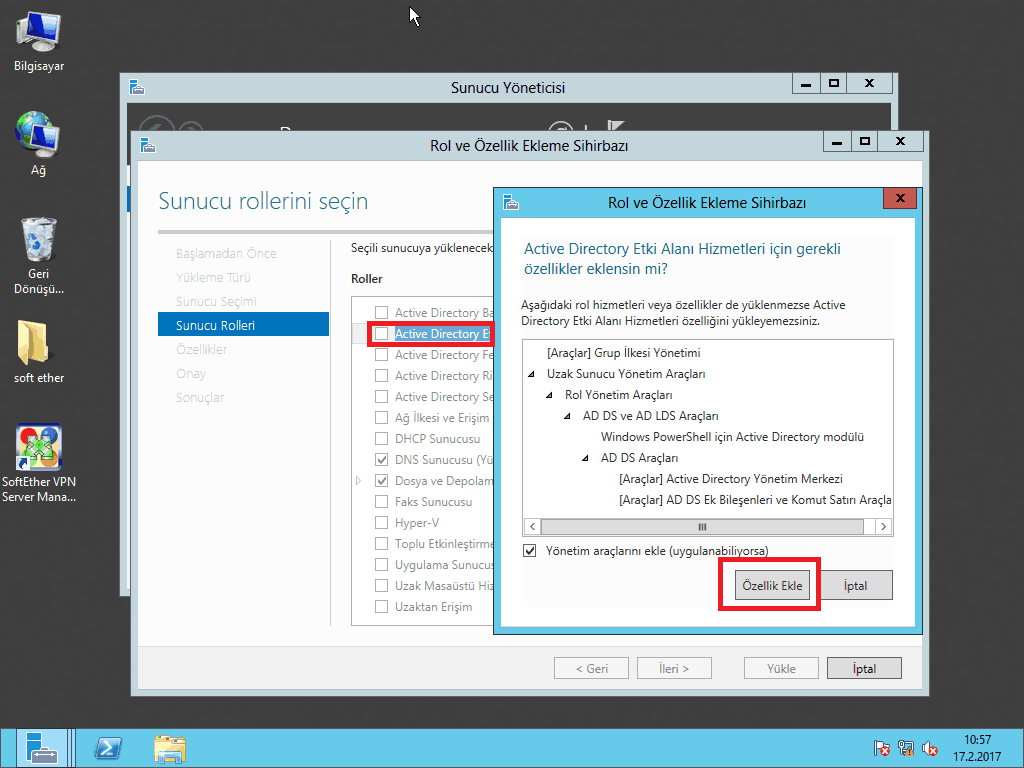Open the soft ether folder icon
This screenshot has height=768, width=1024.
[38, 344]
